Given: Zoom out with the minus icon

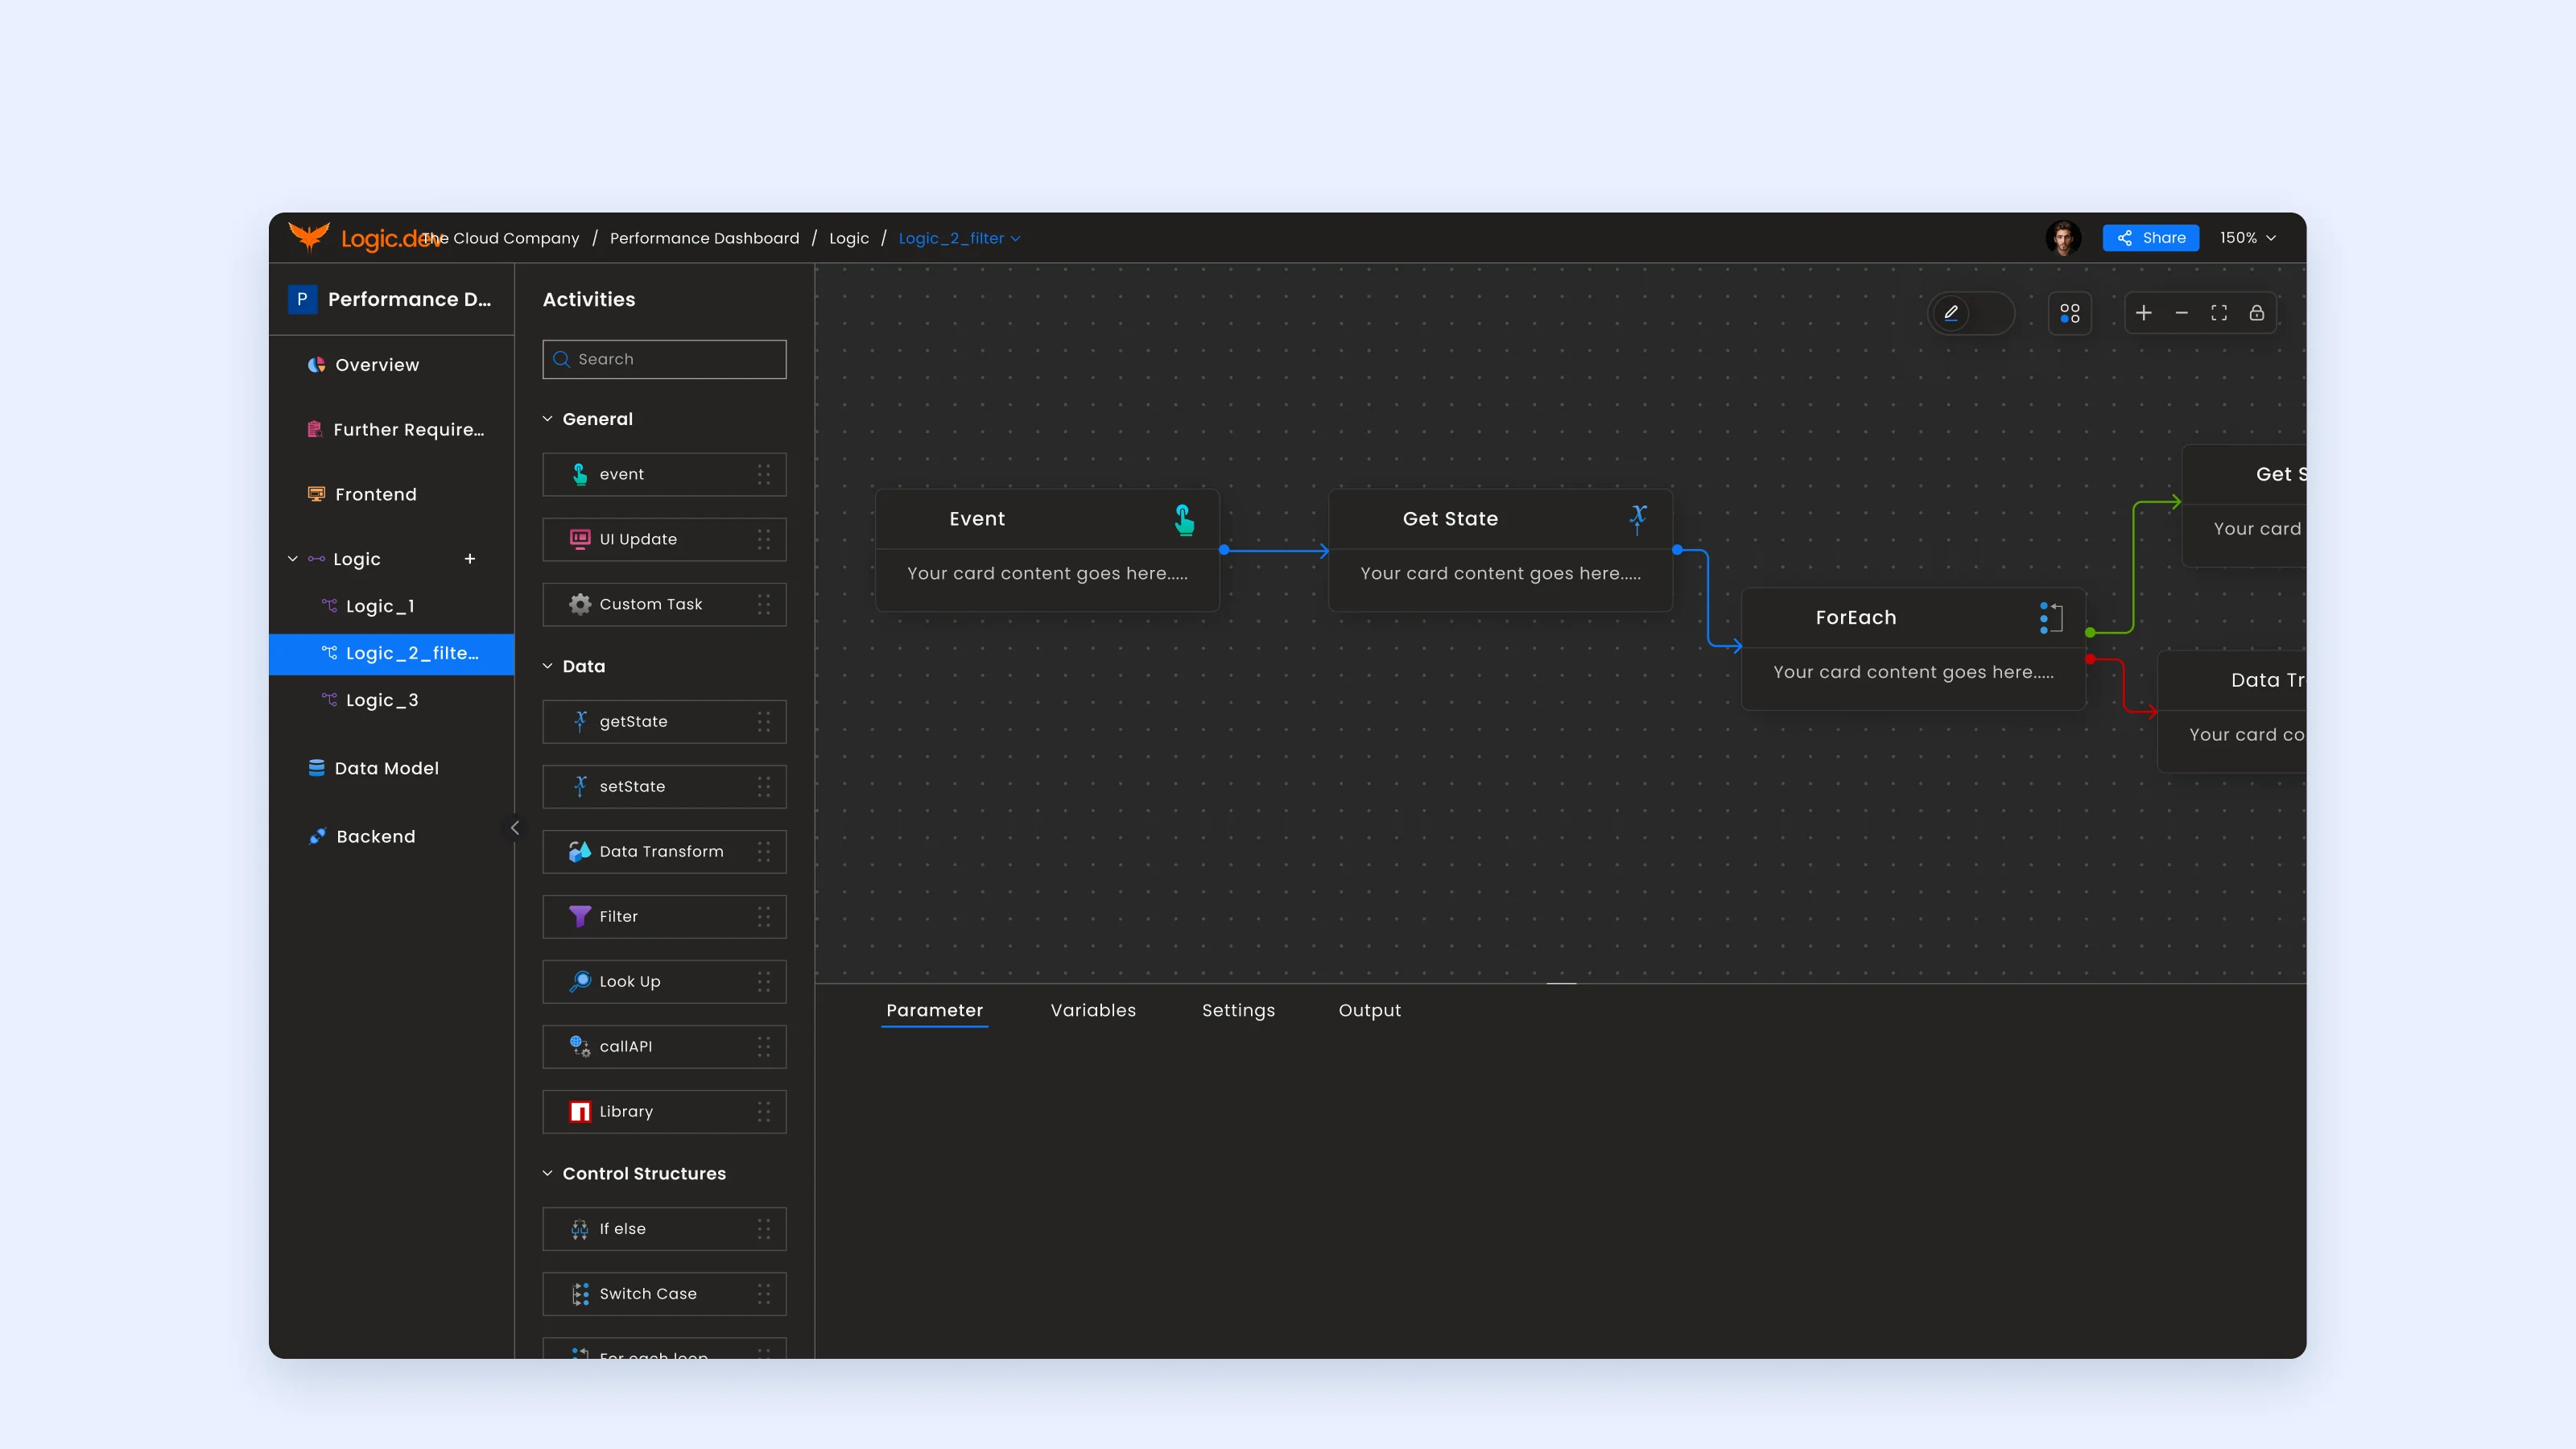Looking at the screenshot, I should pyautogui.click(x=2181, y=313).
